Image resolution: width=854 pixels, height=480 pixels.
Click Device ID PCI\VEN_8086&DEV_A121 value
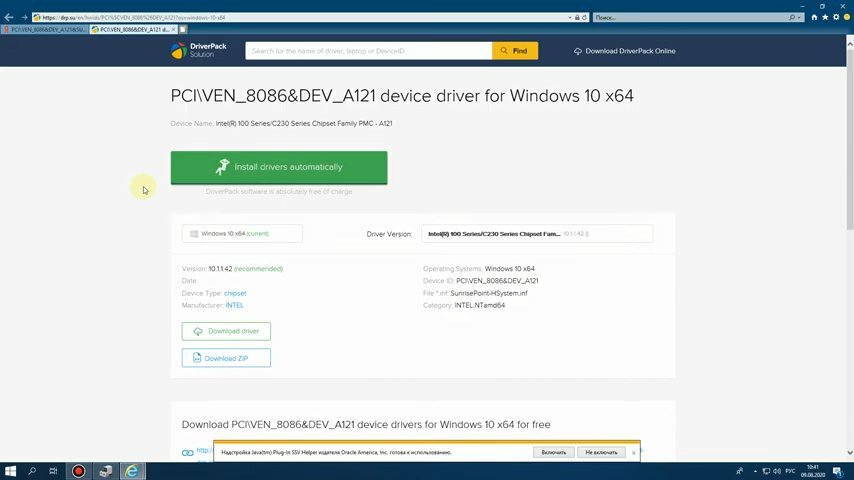497,281
